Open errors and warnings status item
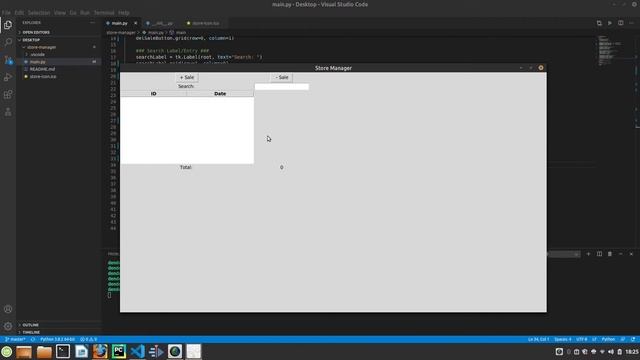The width and height of the screenshot is (640, 360). (x=89, y=339)
